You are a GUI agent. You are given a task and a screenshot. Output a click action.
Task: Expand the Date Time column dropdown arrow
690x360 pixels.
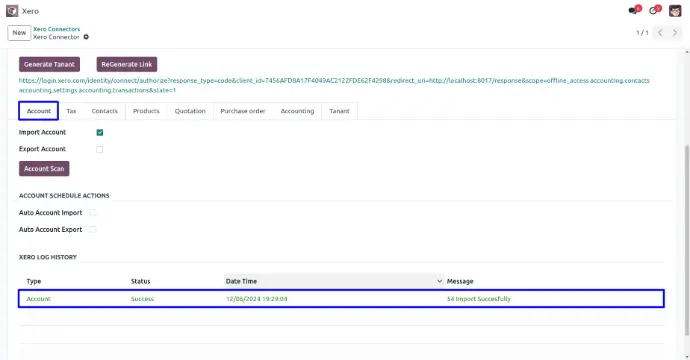[439, 281]
